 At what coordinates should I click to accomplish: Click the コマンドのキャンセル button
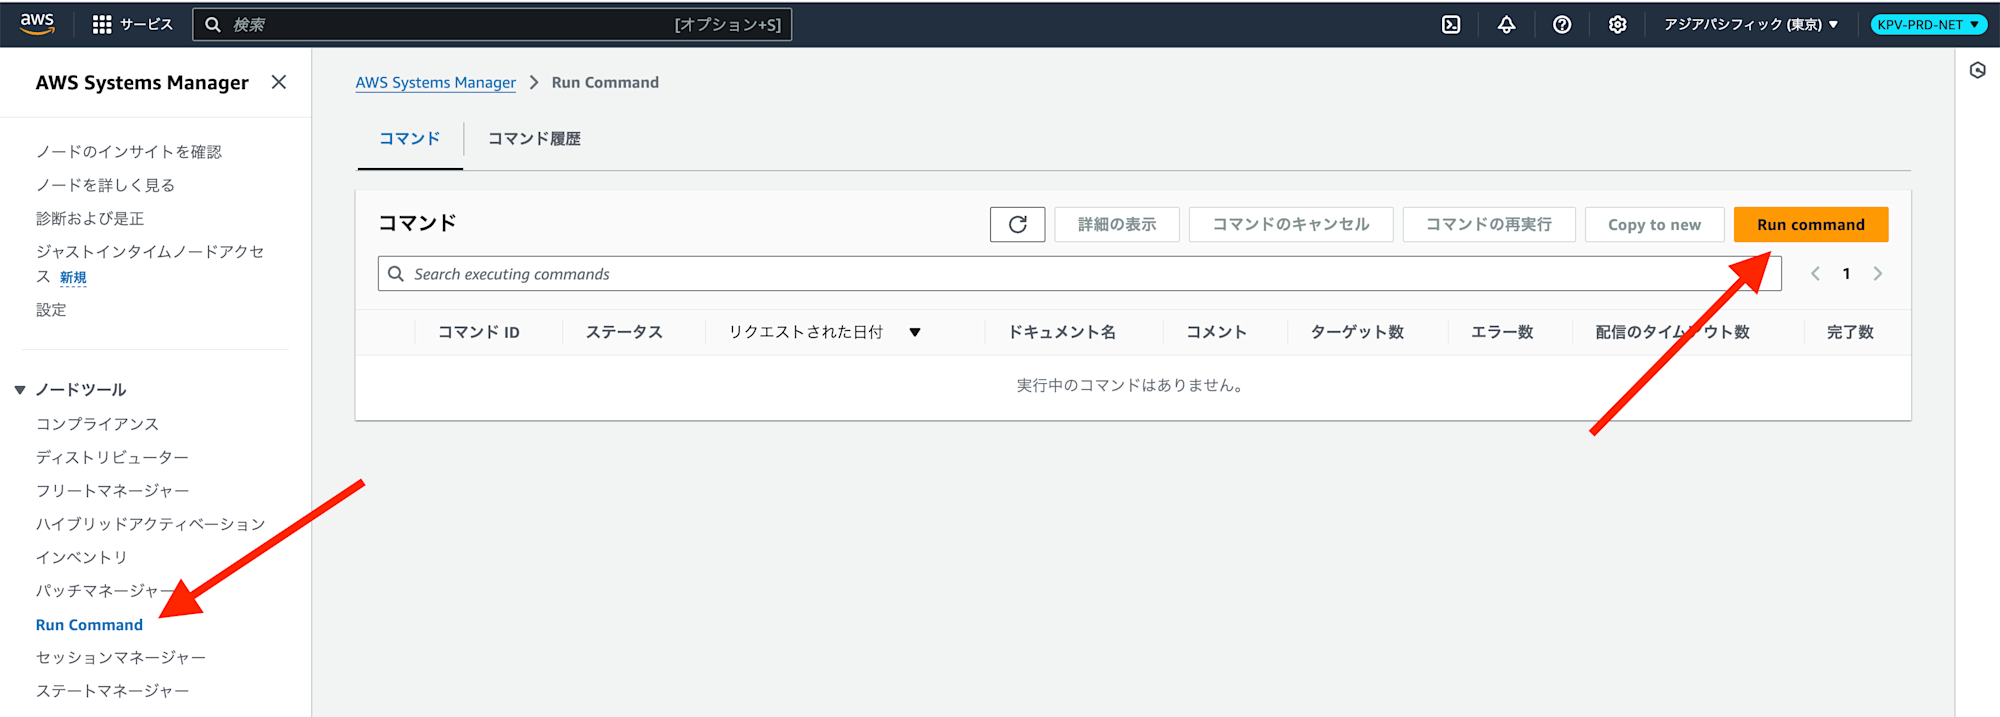coord(1291,224)
